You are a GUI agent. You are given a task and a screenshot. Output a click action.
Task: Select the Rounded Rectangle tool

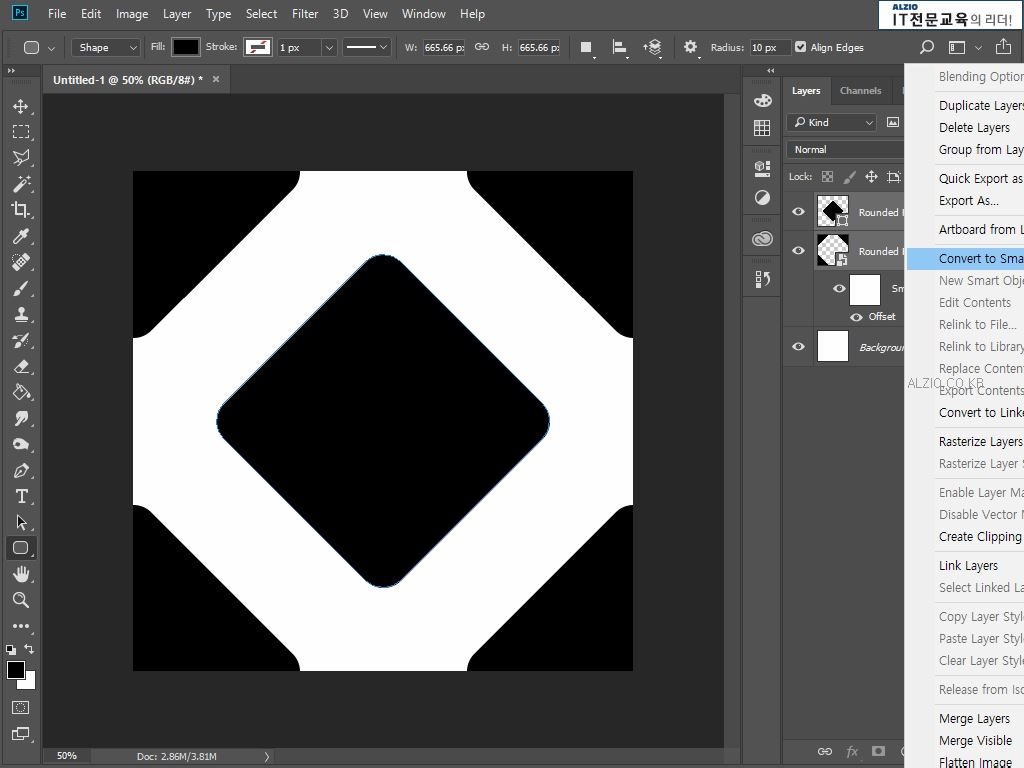[x=21, y=548]
